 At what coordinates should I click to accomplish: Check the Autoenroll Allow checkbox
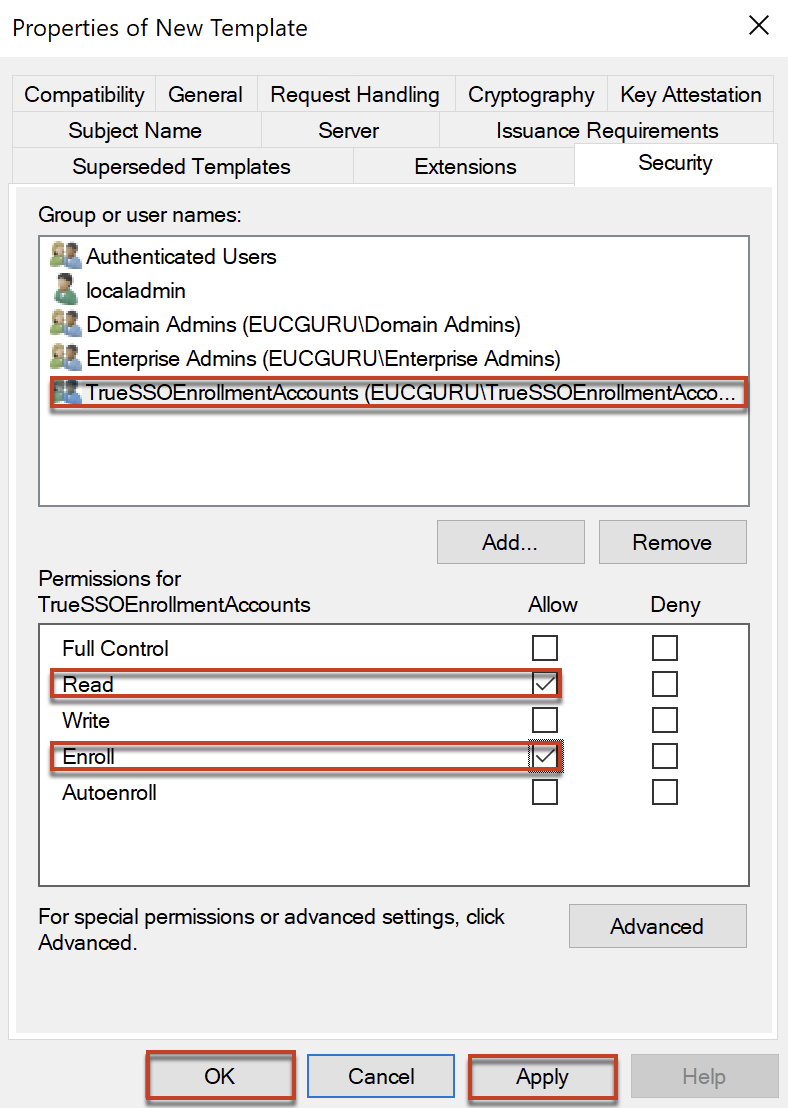tap(545, 792)
